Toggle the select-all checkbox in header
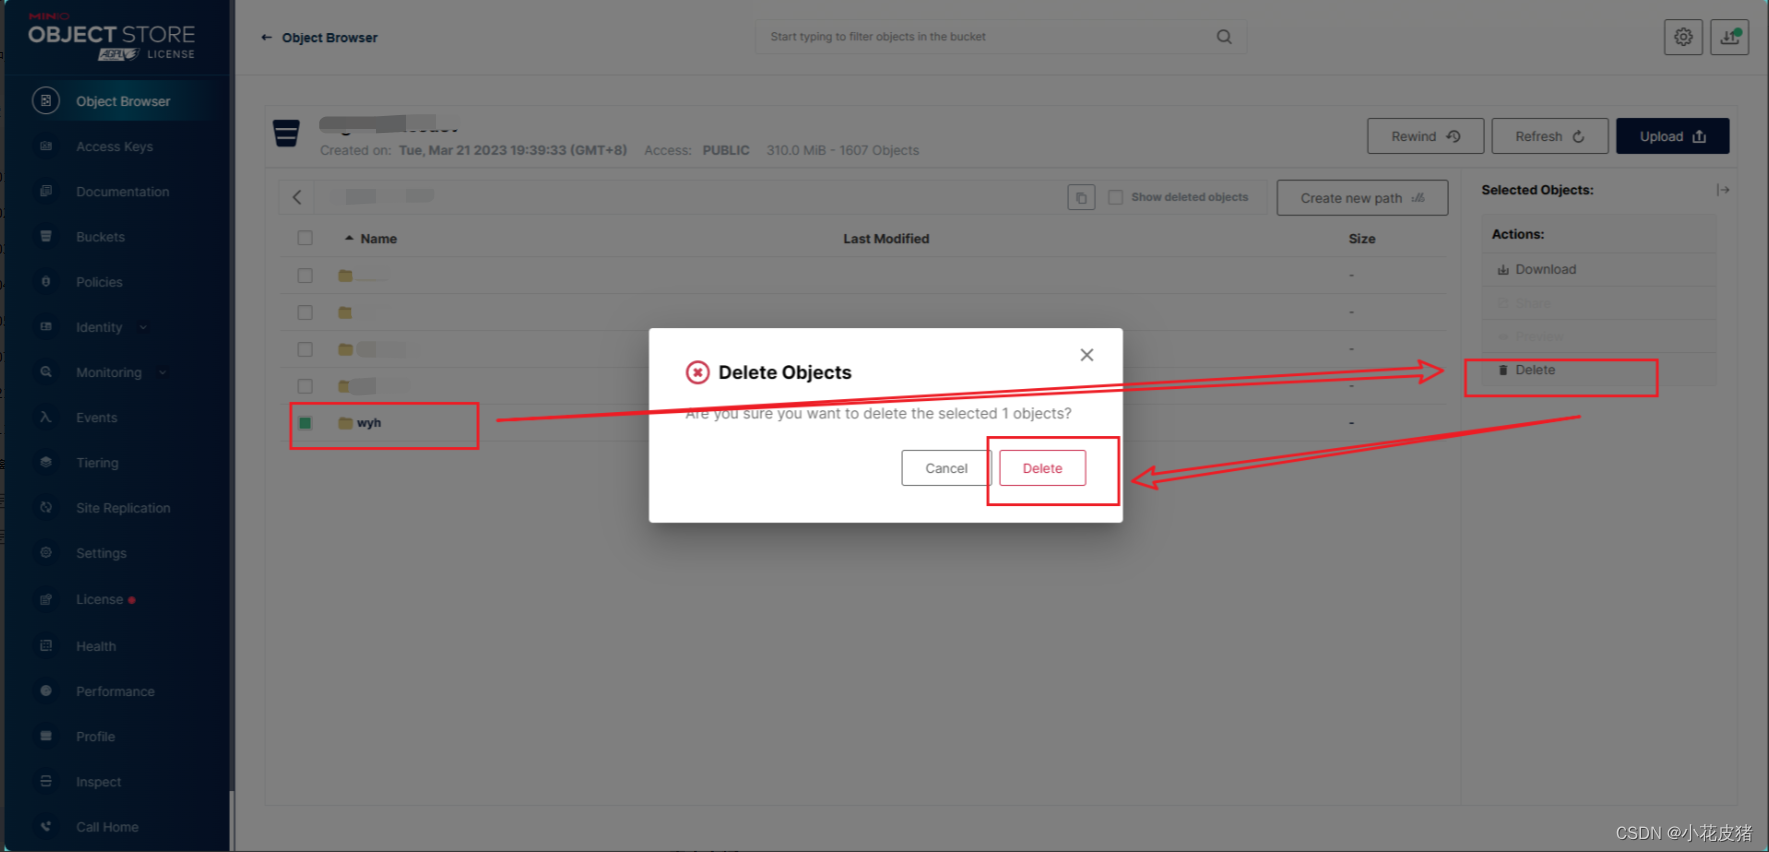Image resolution: width=1769 pixels, height=852 pixels. click(x=305, y=238)
